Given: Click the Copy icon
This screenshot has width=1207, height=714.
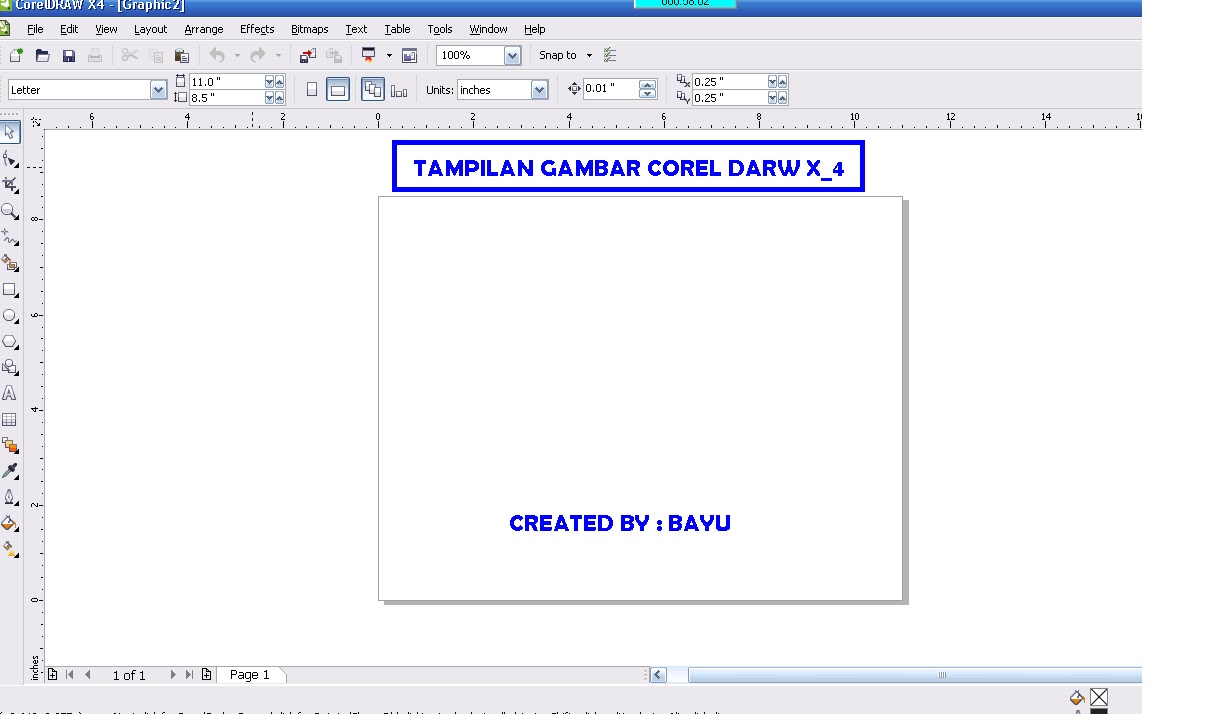Looking at the screenshot, I should coord(155,55).
